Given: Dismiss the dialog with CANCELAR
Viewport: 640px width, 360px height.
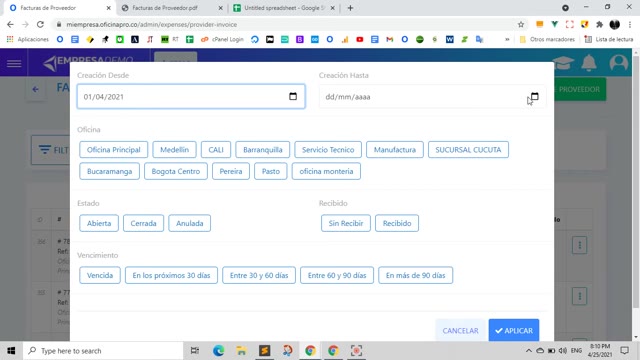Looking at the screenshot, I should pos(460,330).
